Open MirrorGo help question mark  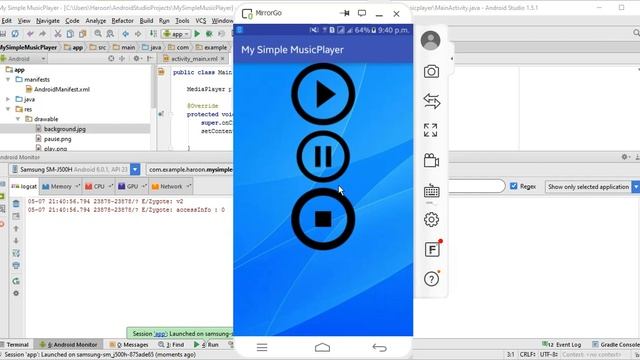(431, 279)
